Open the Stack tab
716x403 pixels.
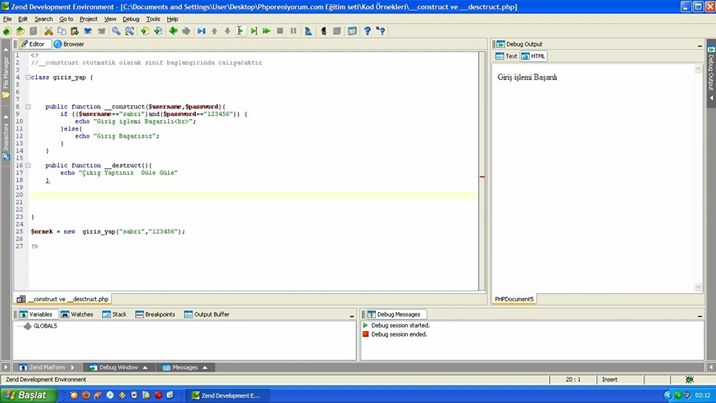coord(114,314)
